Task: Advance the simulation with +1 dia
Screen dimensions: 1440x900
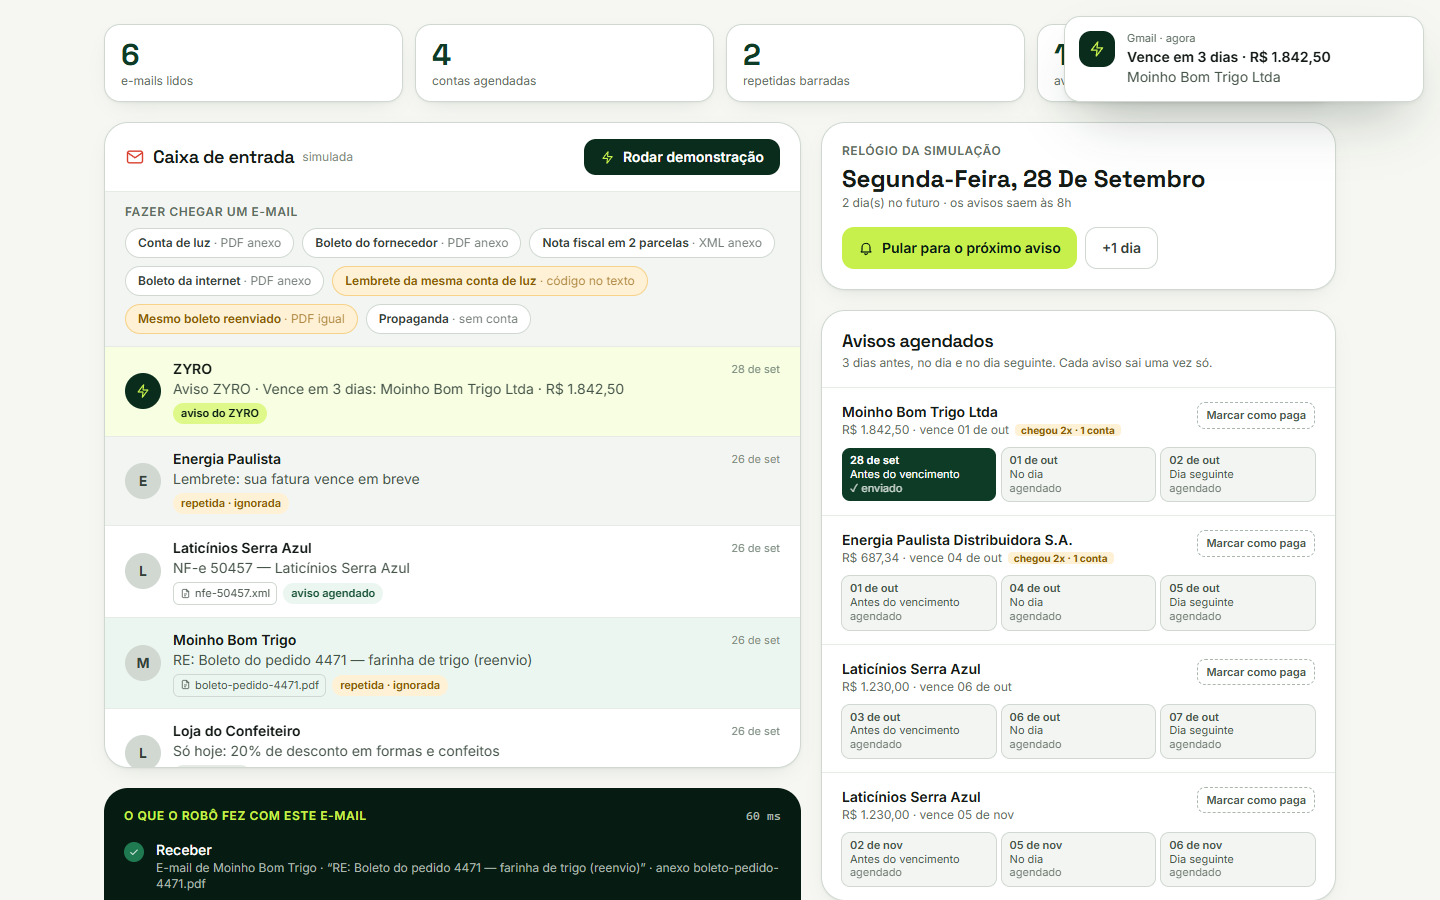Action: 1121,248
